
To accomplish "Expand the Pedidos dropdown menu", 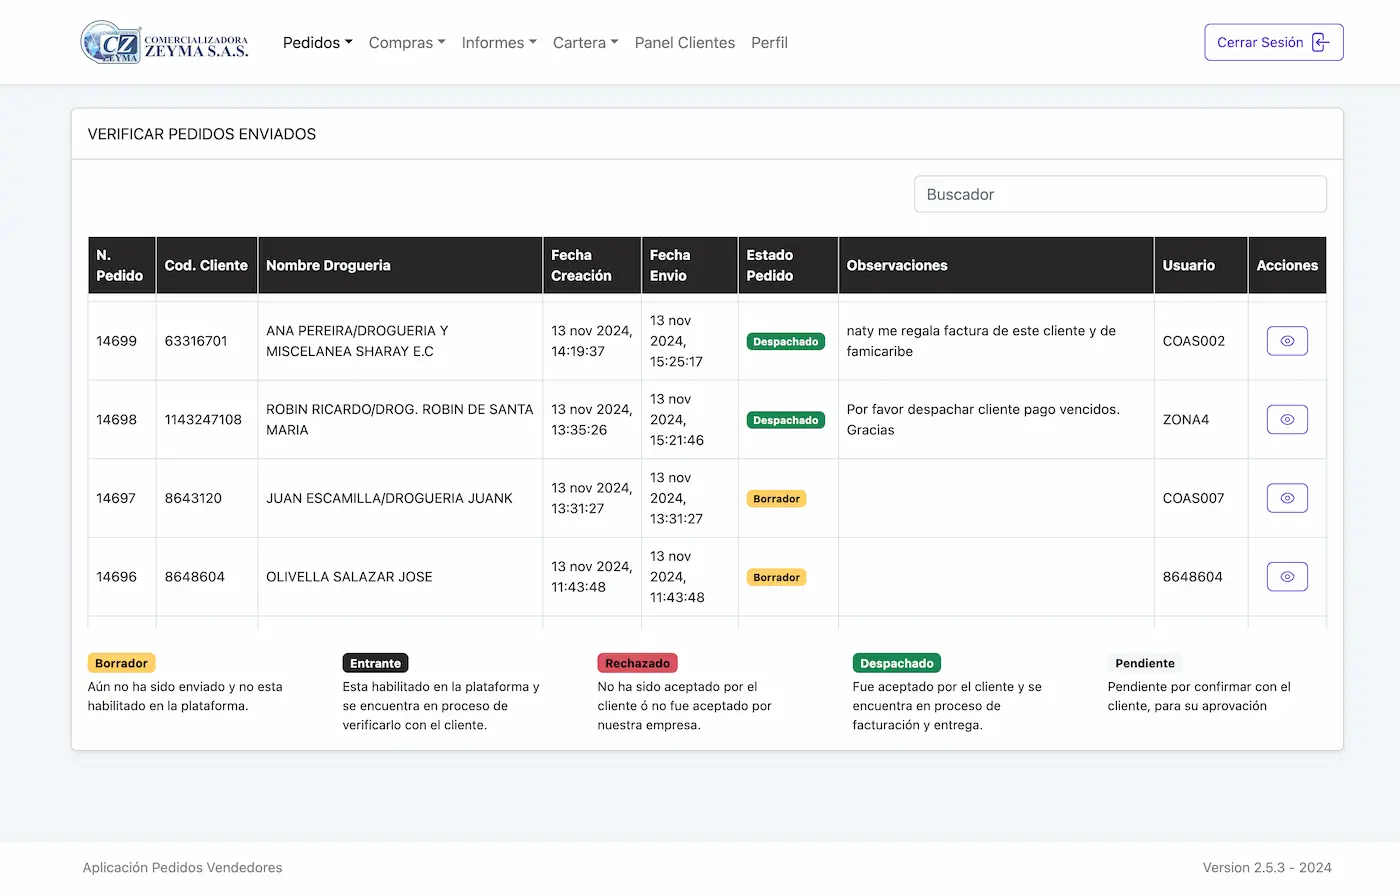I will click(x=317, y=43).
